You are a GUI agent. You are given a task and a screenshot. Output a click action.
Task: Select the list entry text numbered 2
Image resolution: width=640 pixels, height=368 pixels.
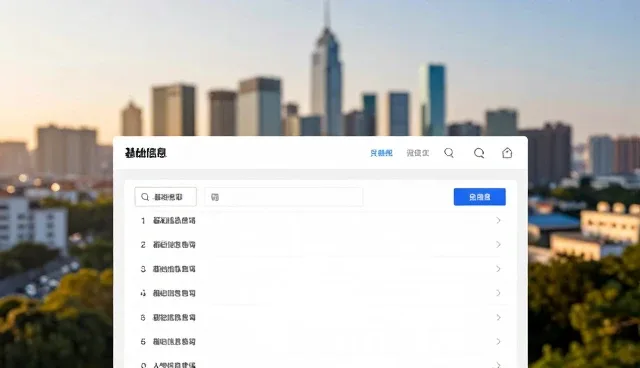[x=174, y=245]
